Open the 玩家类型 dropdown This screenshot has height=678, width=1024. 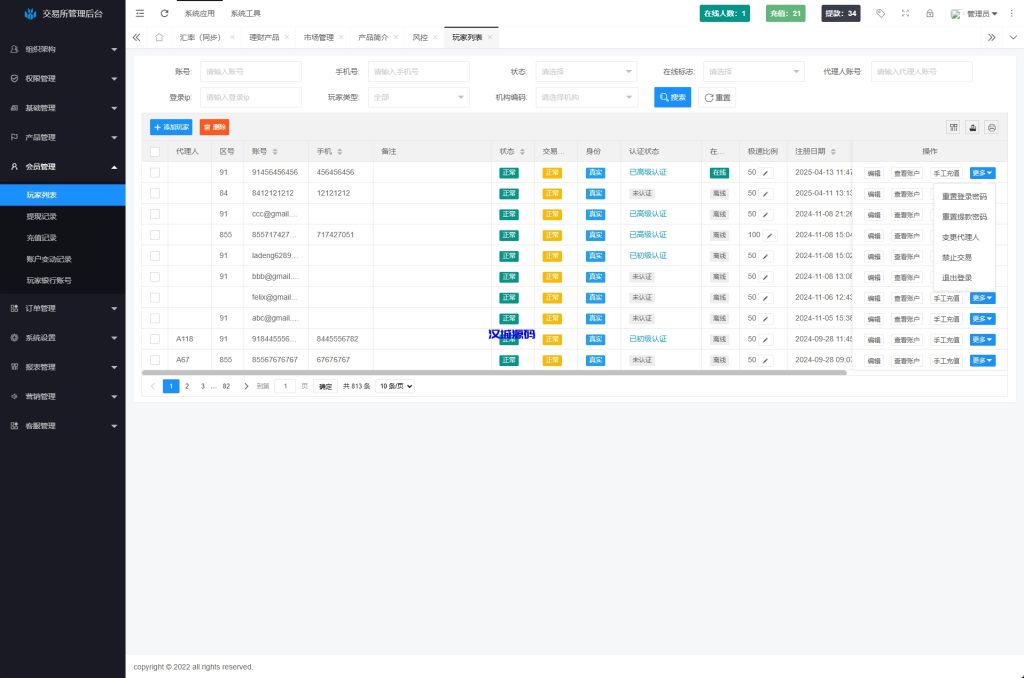pos(418,97)
